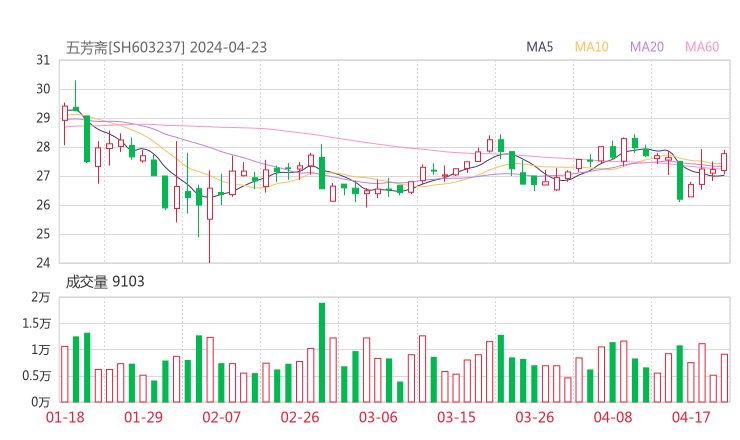Click the price axis label 28

(x=43, y=147)
